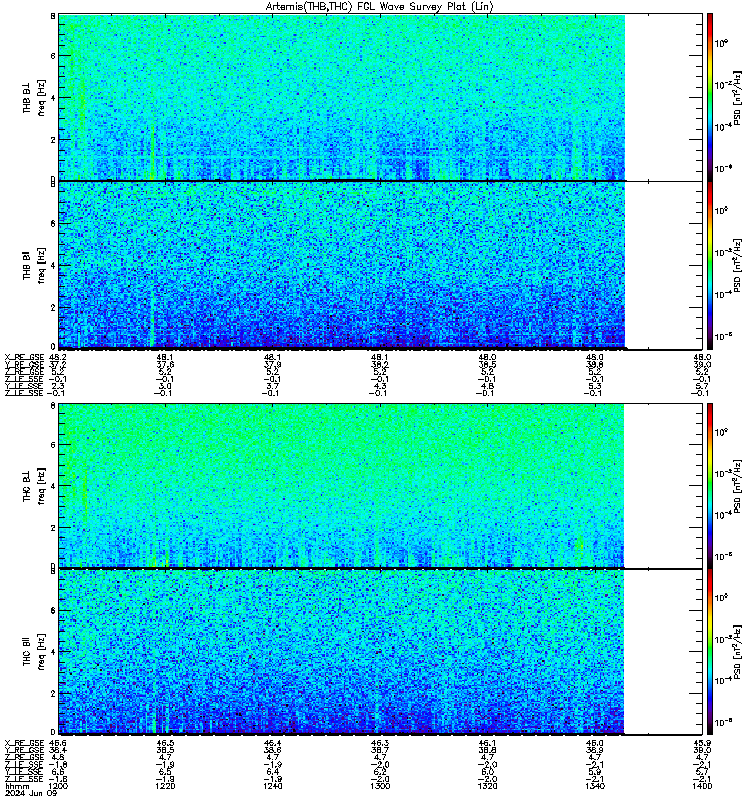
Task: Click the THC B⊥ green patch near 1337
Action: pyautogui.click(x=579, y=547)
